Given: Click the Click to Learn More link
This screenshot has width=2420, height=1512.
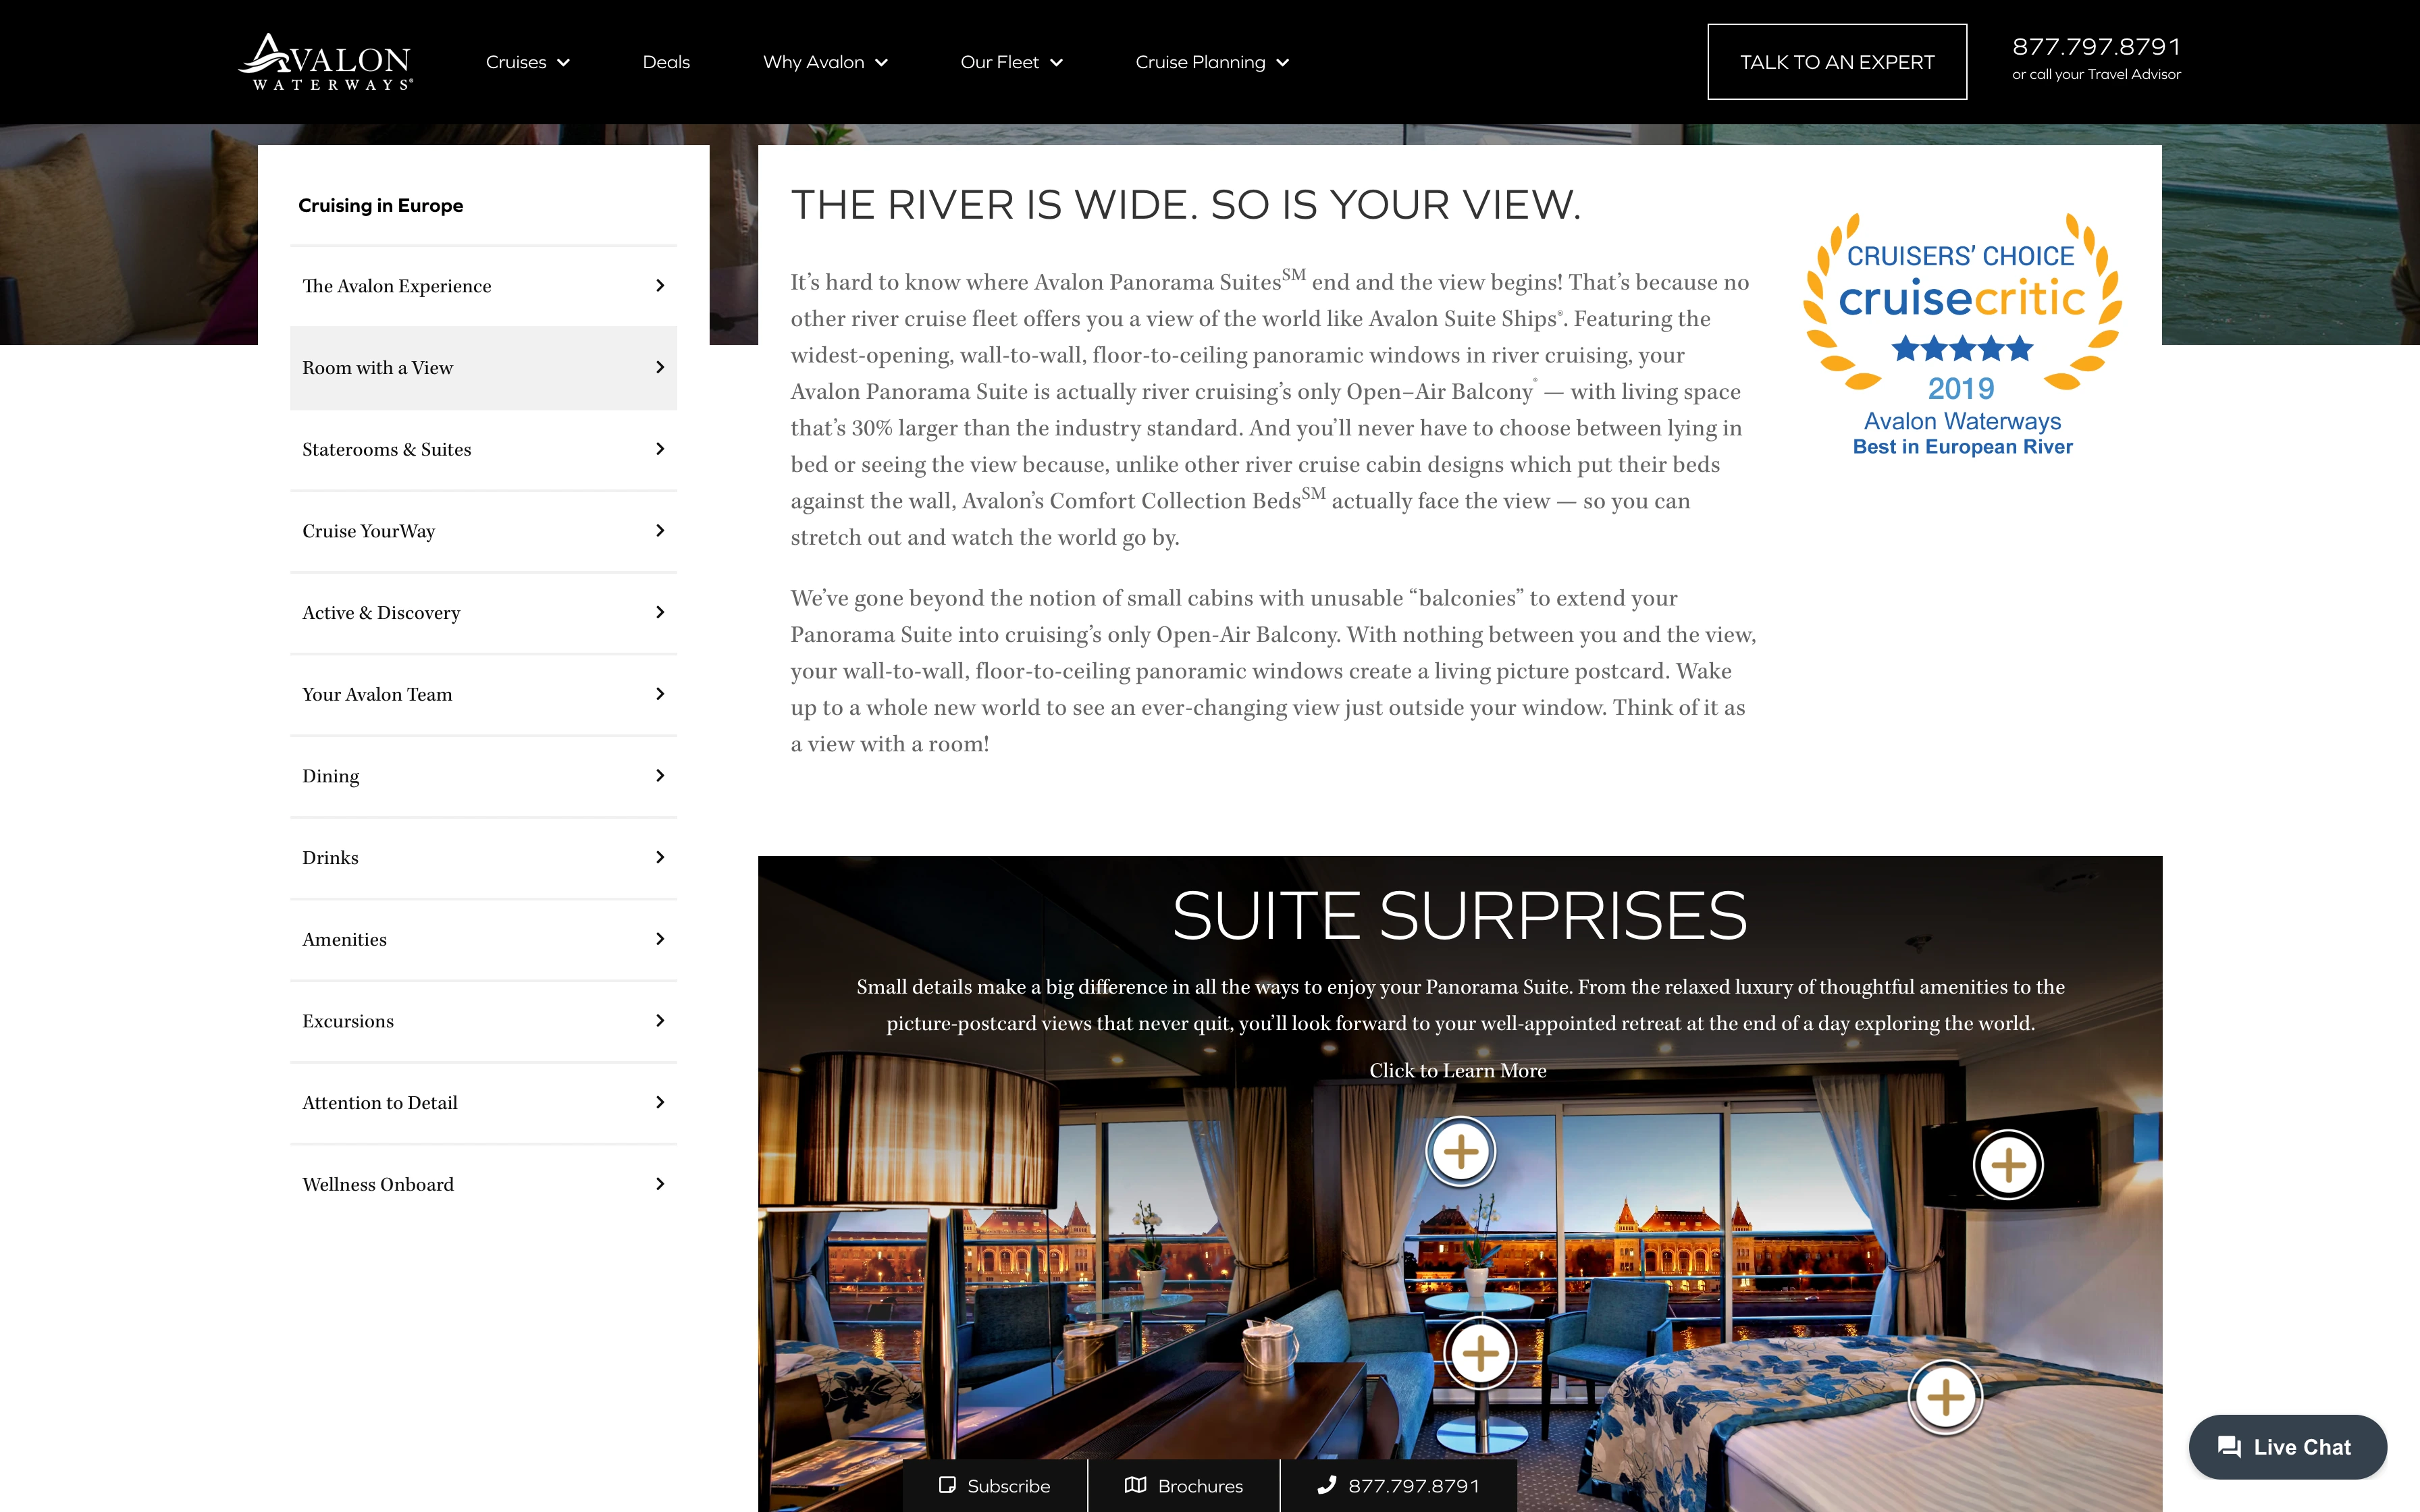Looking at the screenshot, I should pos(1458,1070).
